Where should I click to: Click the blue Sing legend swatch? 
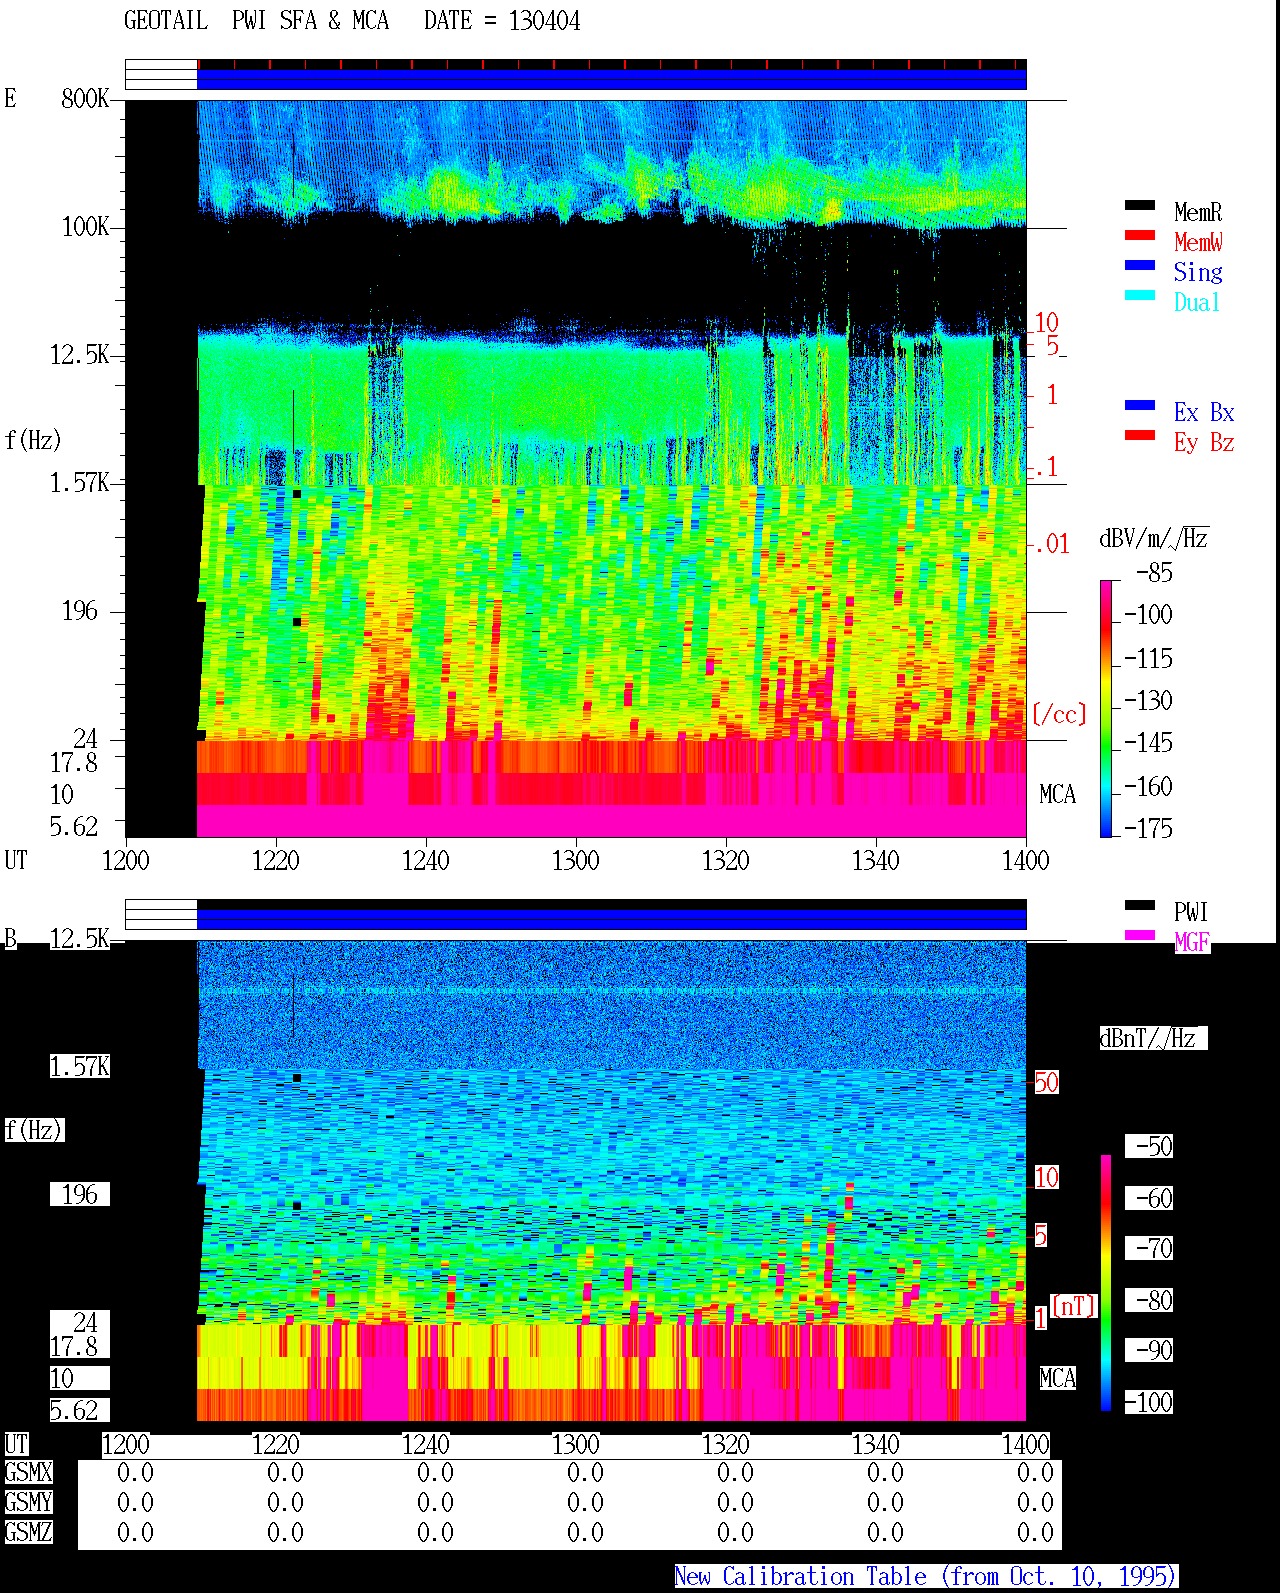click(x=1140, y=266)
